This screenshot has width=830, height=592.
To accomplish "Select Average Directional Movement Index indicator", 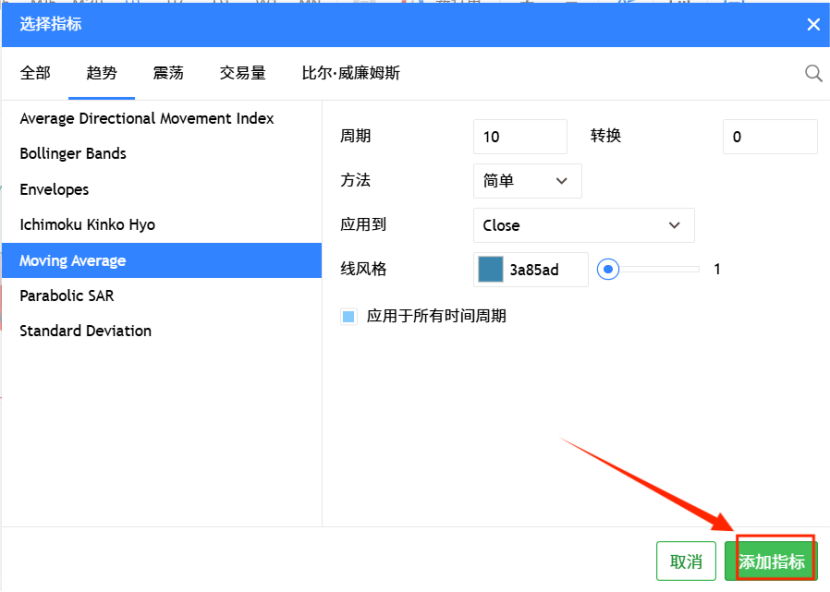I will (x=162, y=119).
